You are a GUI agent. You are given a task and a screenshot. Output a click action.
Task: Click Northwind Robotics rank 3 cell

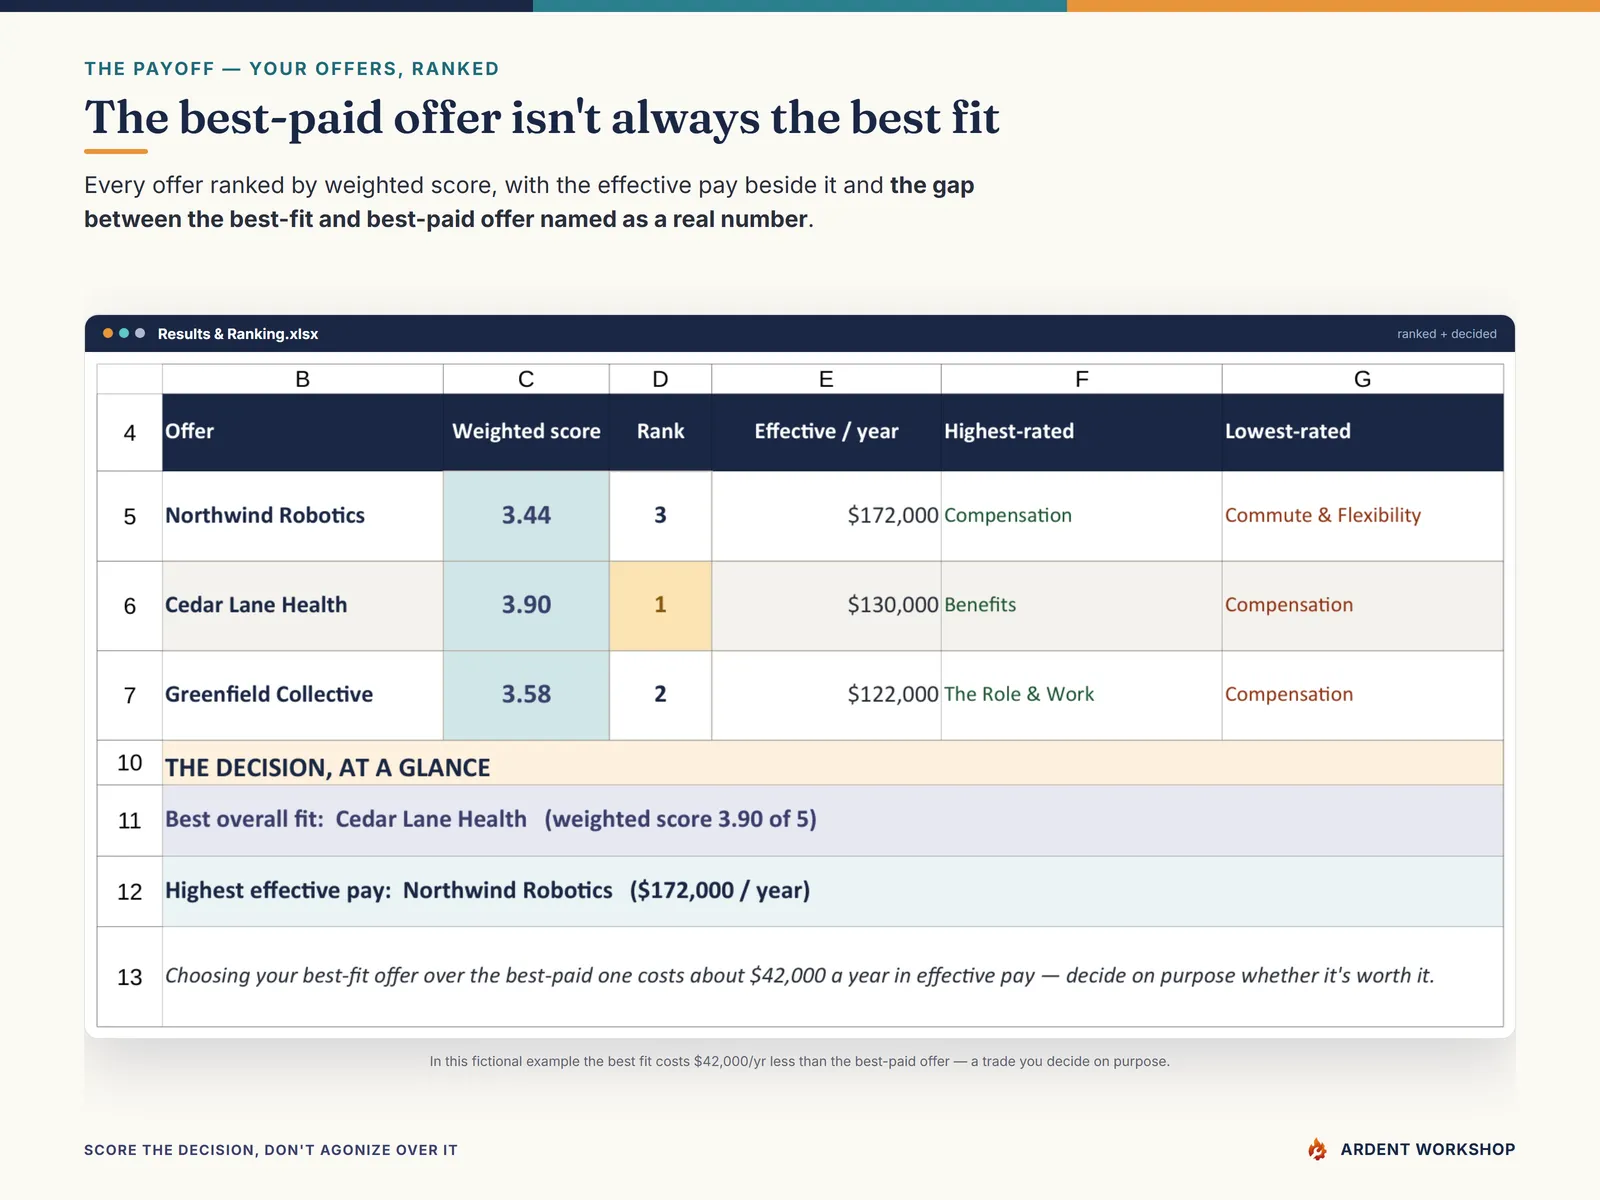(660, 516)
